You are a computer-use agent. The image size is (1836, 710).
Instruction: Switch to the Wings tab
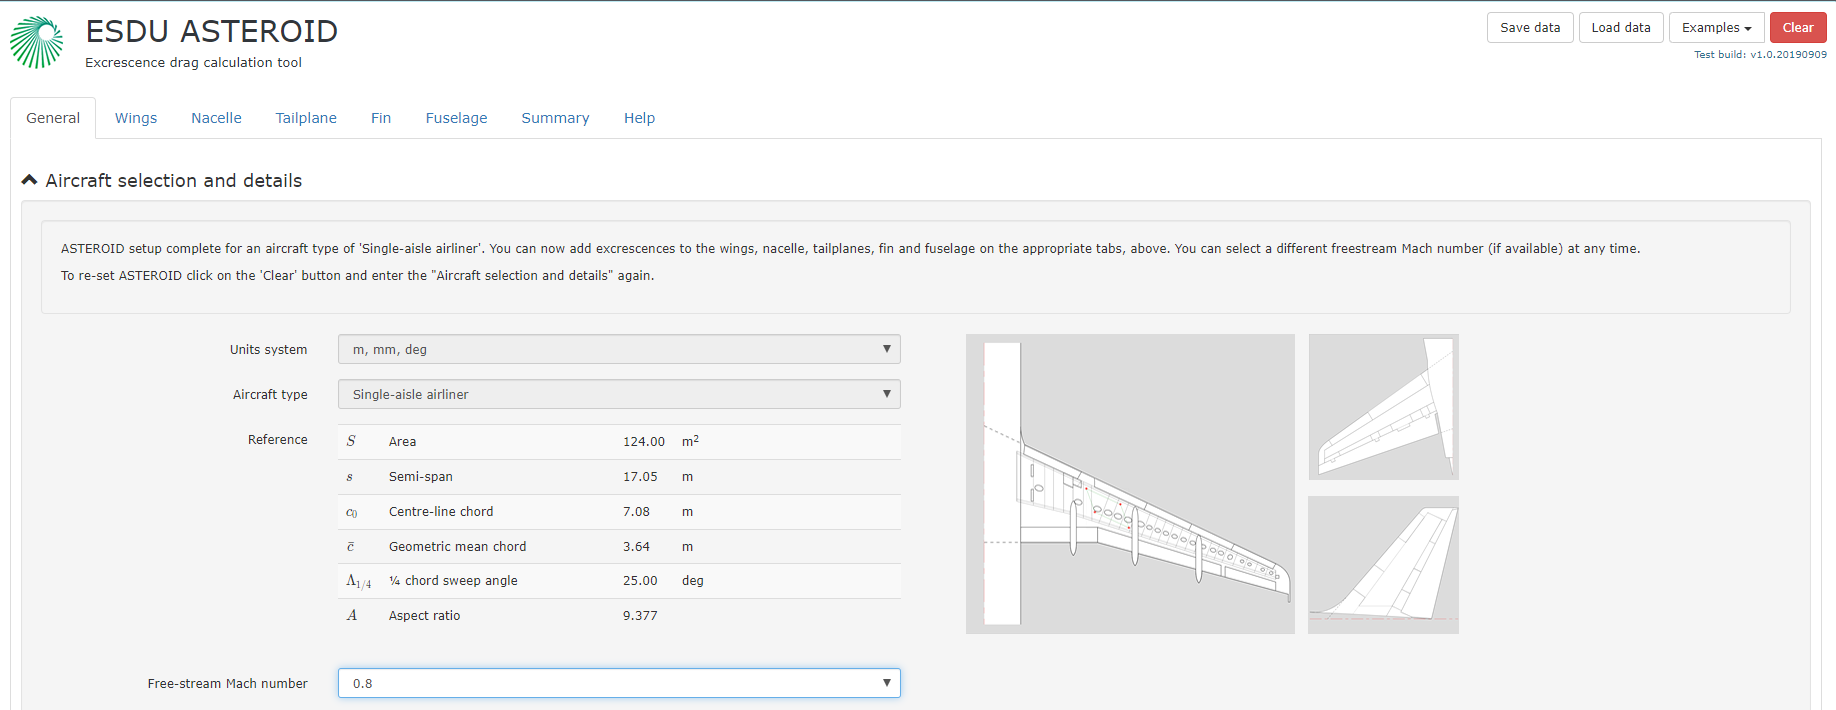(136, 118)
